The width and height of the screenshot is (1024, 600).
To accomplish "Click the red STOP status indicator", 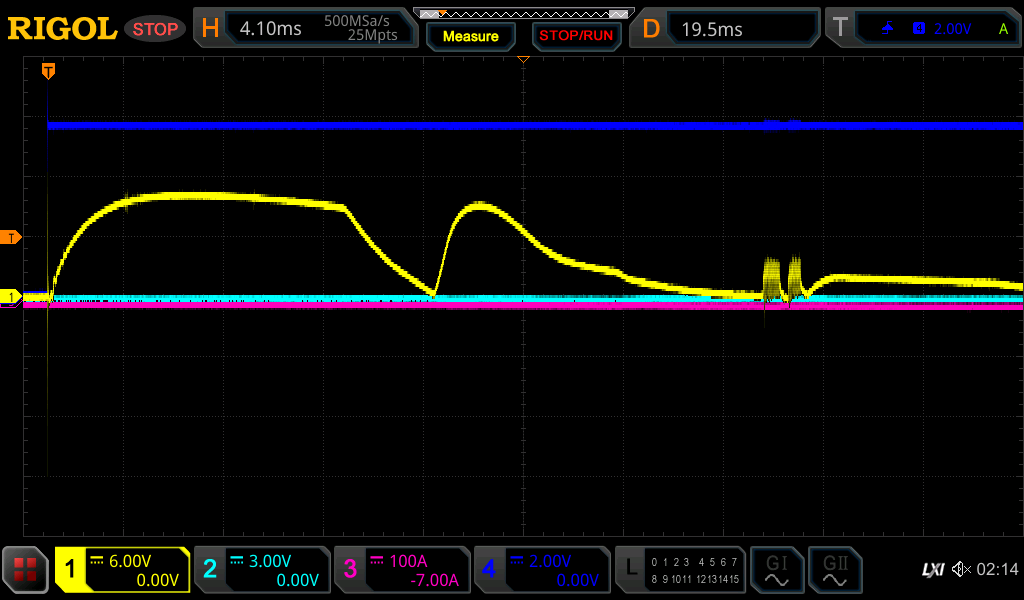I will [x=155, y=29].
